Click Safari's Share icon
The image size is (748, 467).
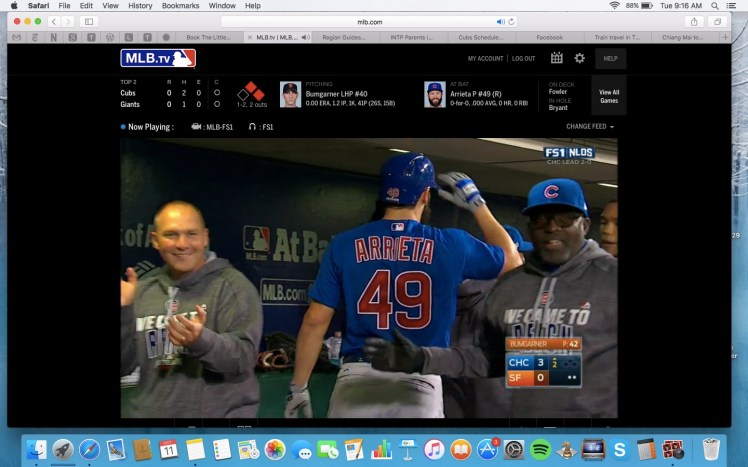[694, 21]
